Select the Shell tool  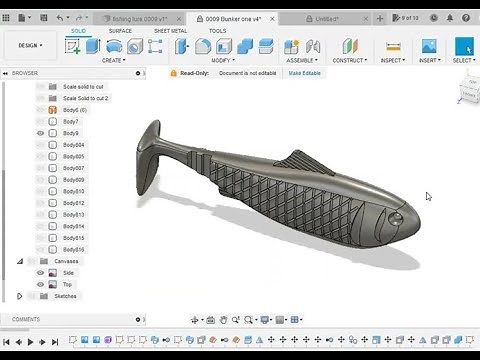224,46
